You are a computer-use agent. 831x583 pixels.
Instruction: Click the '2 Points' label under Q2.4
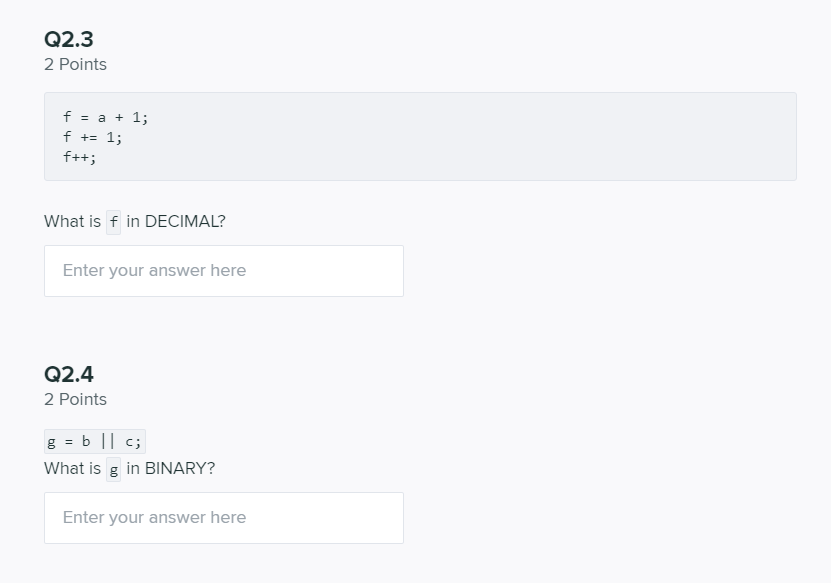(x=75, y=399)
